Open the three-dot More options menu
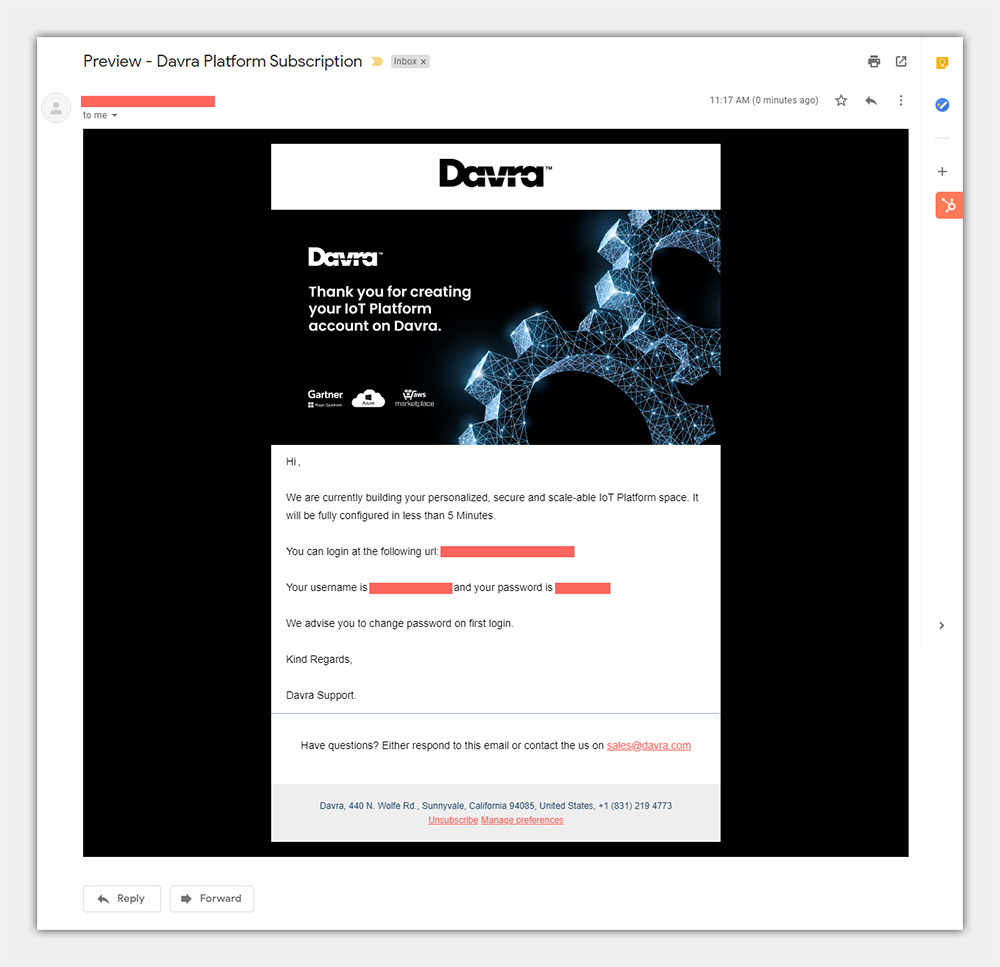 tap(901, 100)
